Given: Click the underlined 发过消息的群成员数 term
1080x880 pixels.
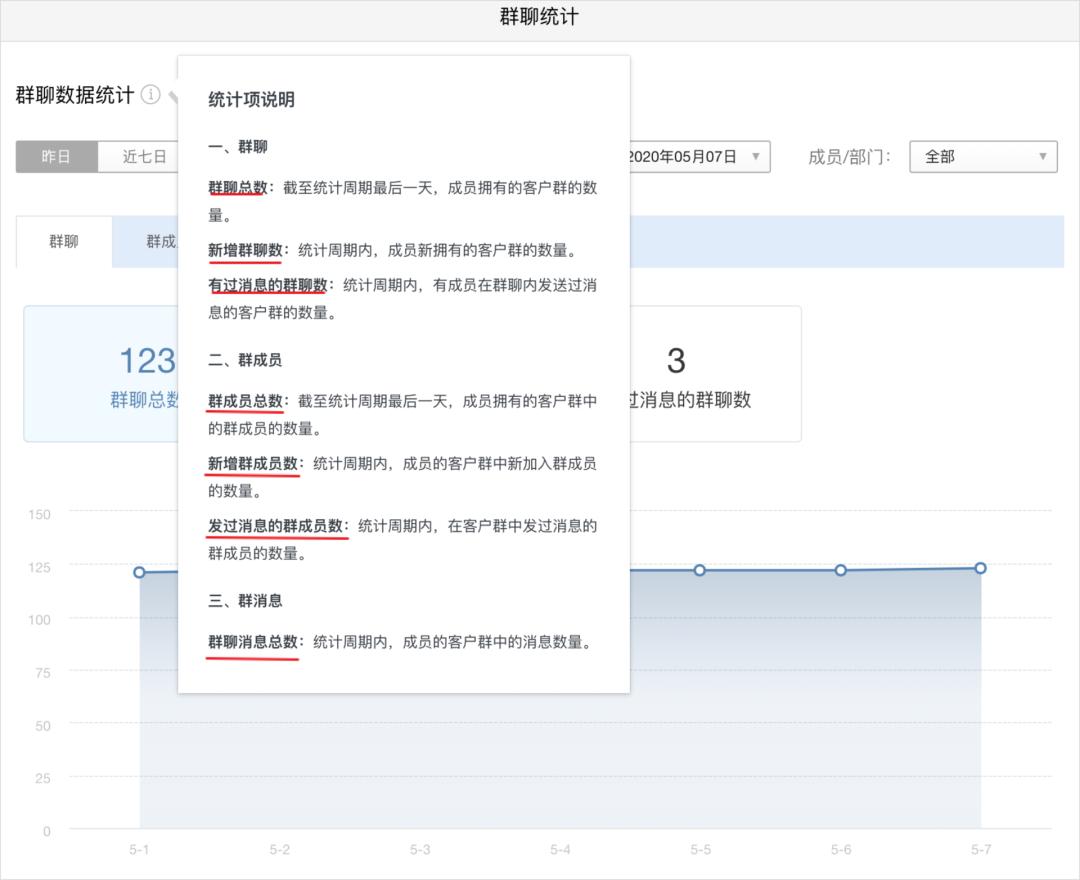Looking at the screenshot, I should 275,526.
